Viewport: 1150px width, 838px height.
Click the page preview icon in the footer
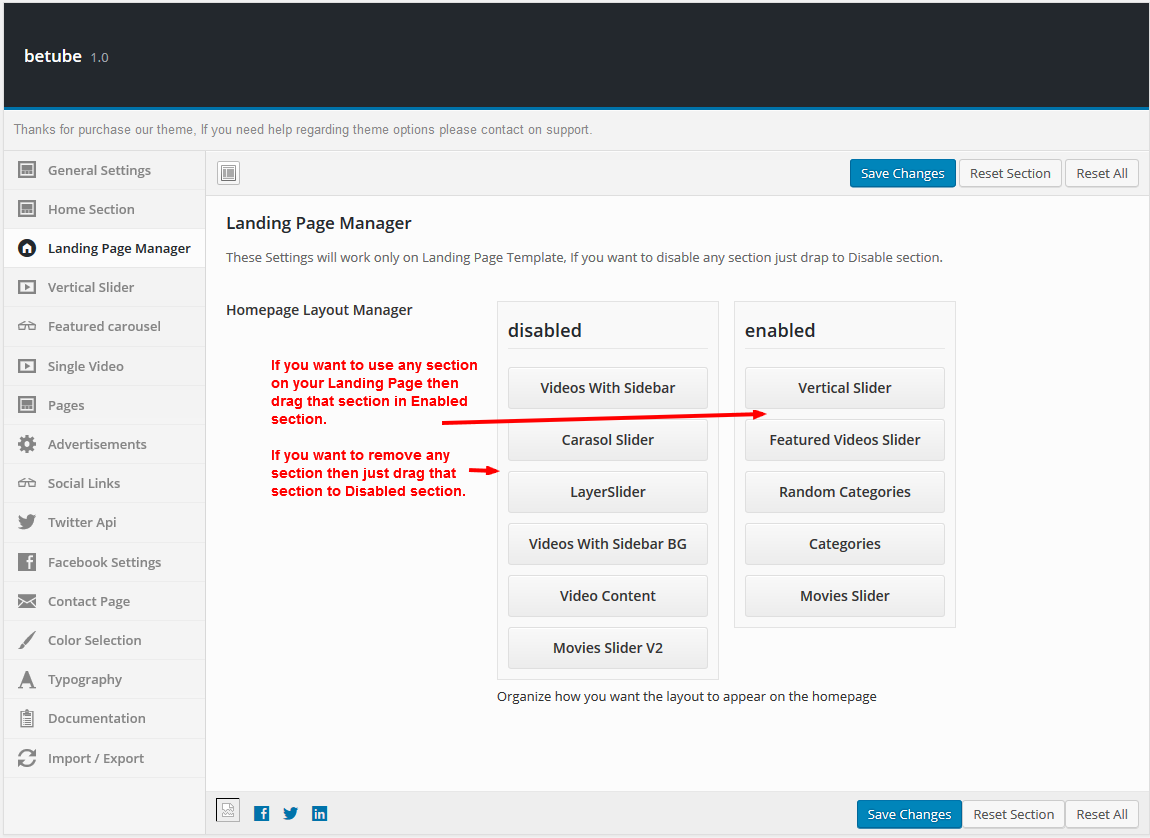228,812
